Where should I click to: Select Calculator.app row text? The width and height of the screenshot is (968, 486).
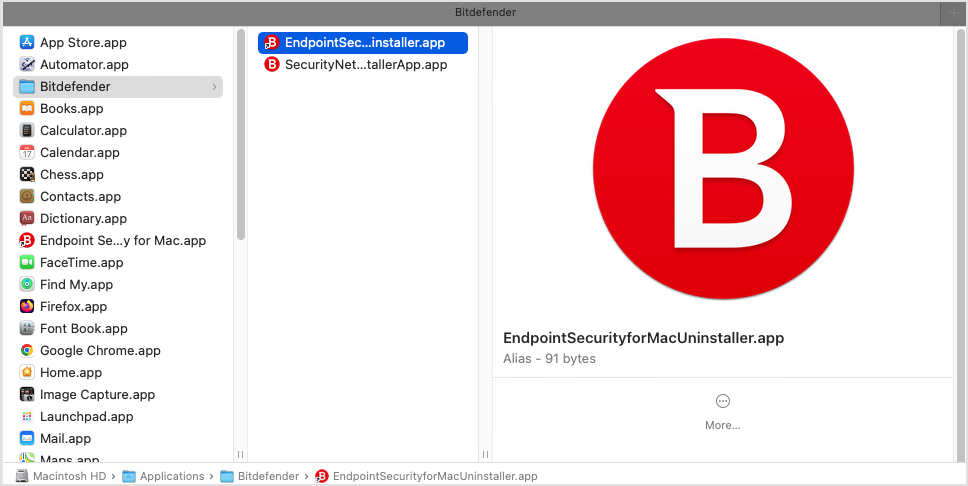[x=83, y=130]
